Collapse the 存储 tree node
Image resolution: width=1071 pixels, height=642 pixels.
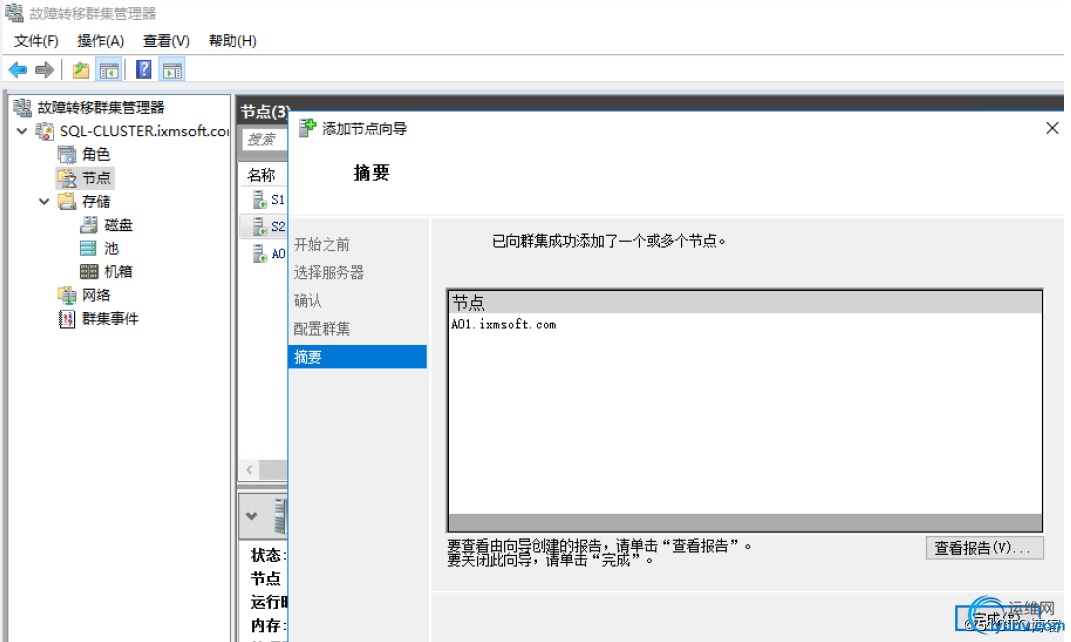(44, 201)
